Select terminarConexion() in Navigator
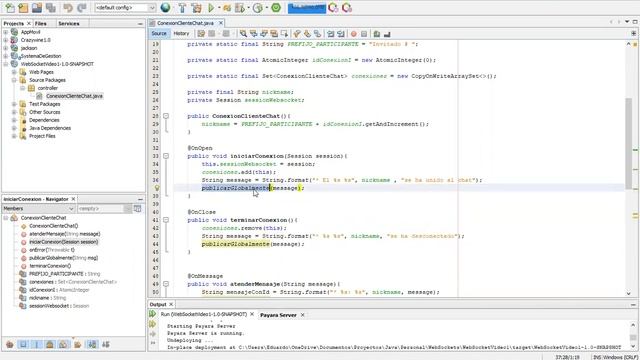 [50, 266]
